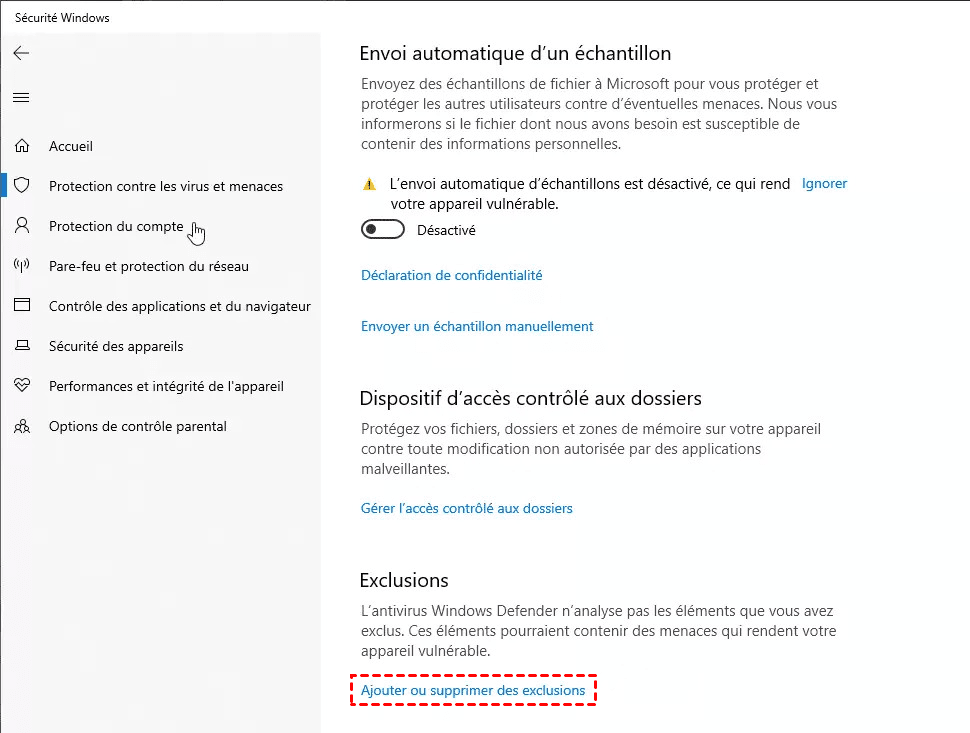Open the hamburger navigation menu
This screenshot has height=733, width=970.
[x=21, y=97]
